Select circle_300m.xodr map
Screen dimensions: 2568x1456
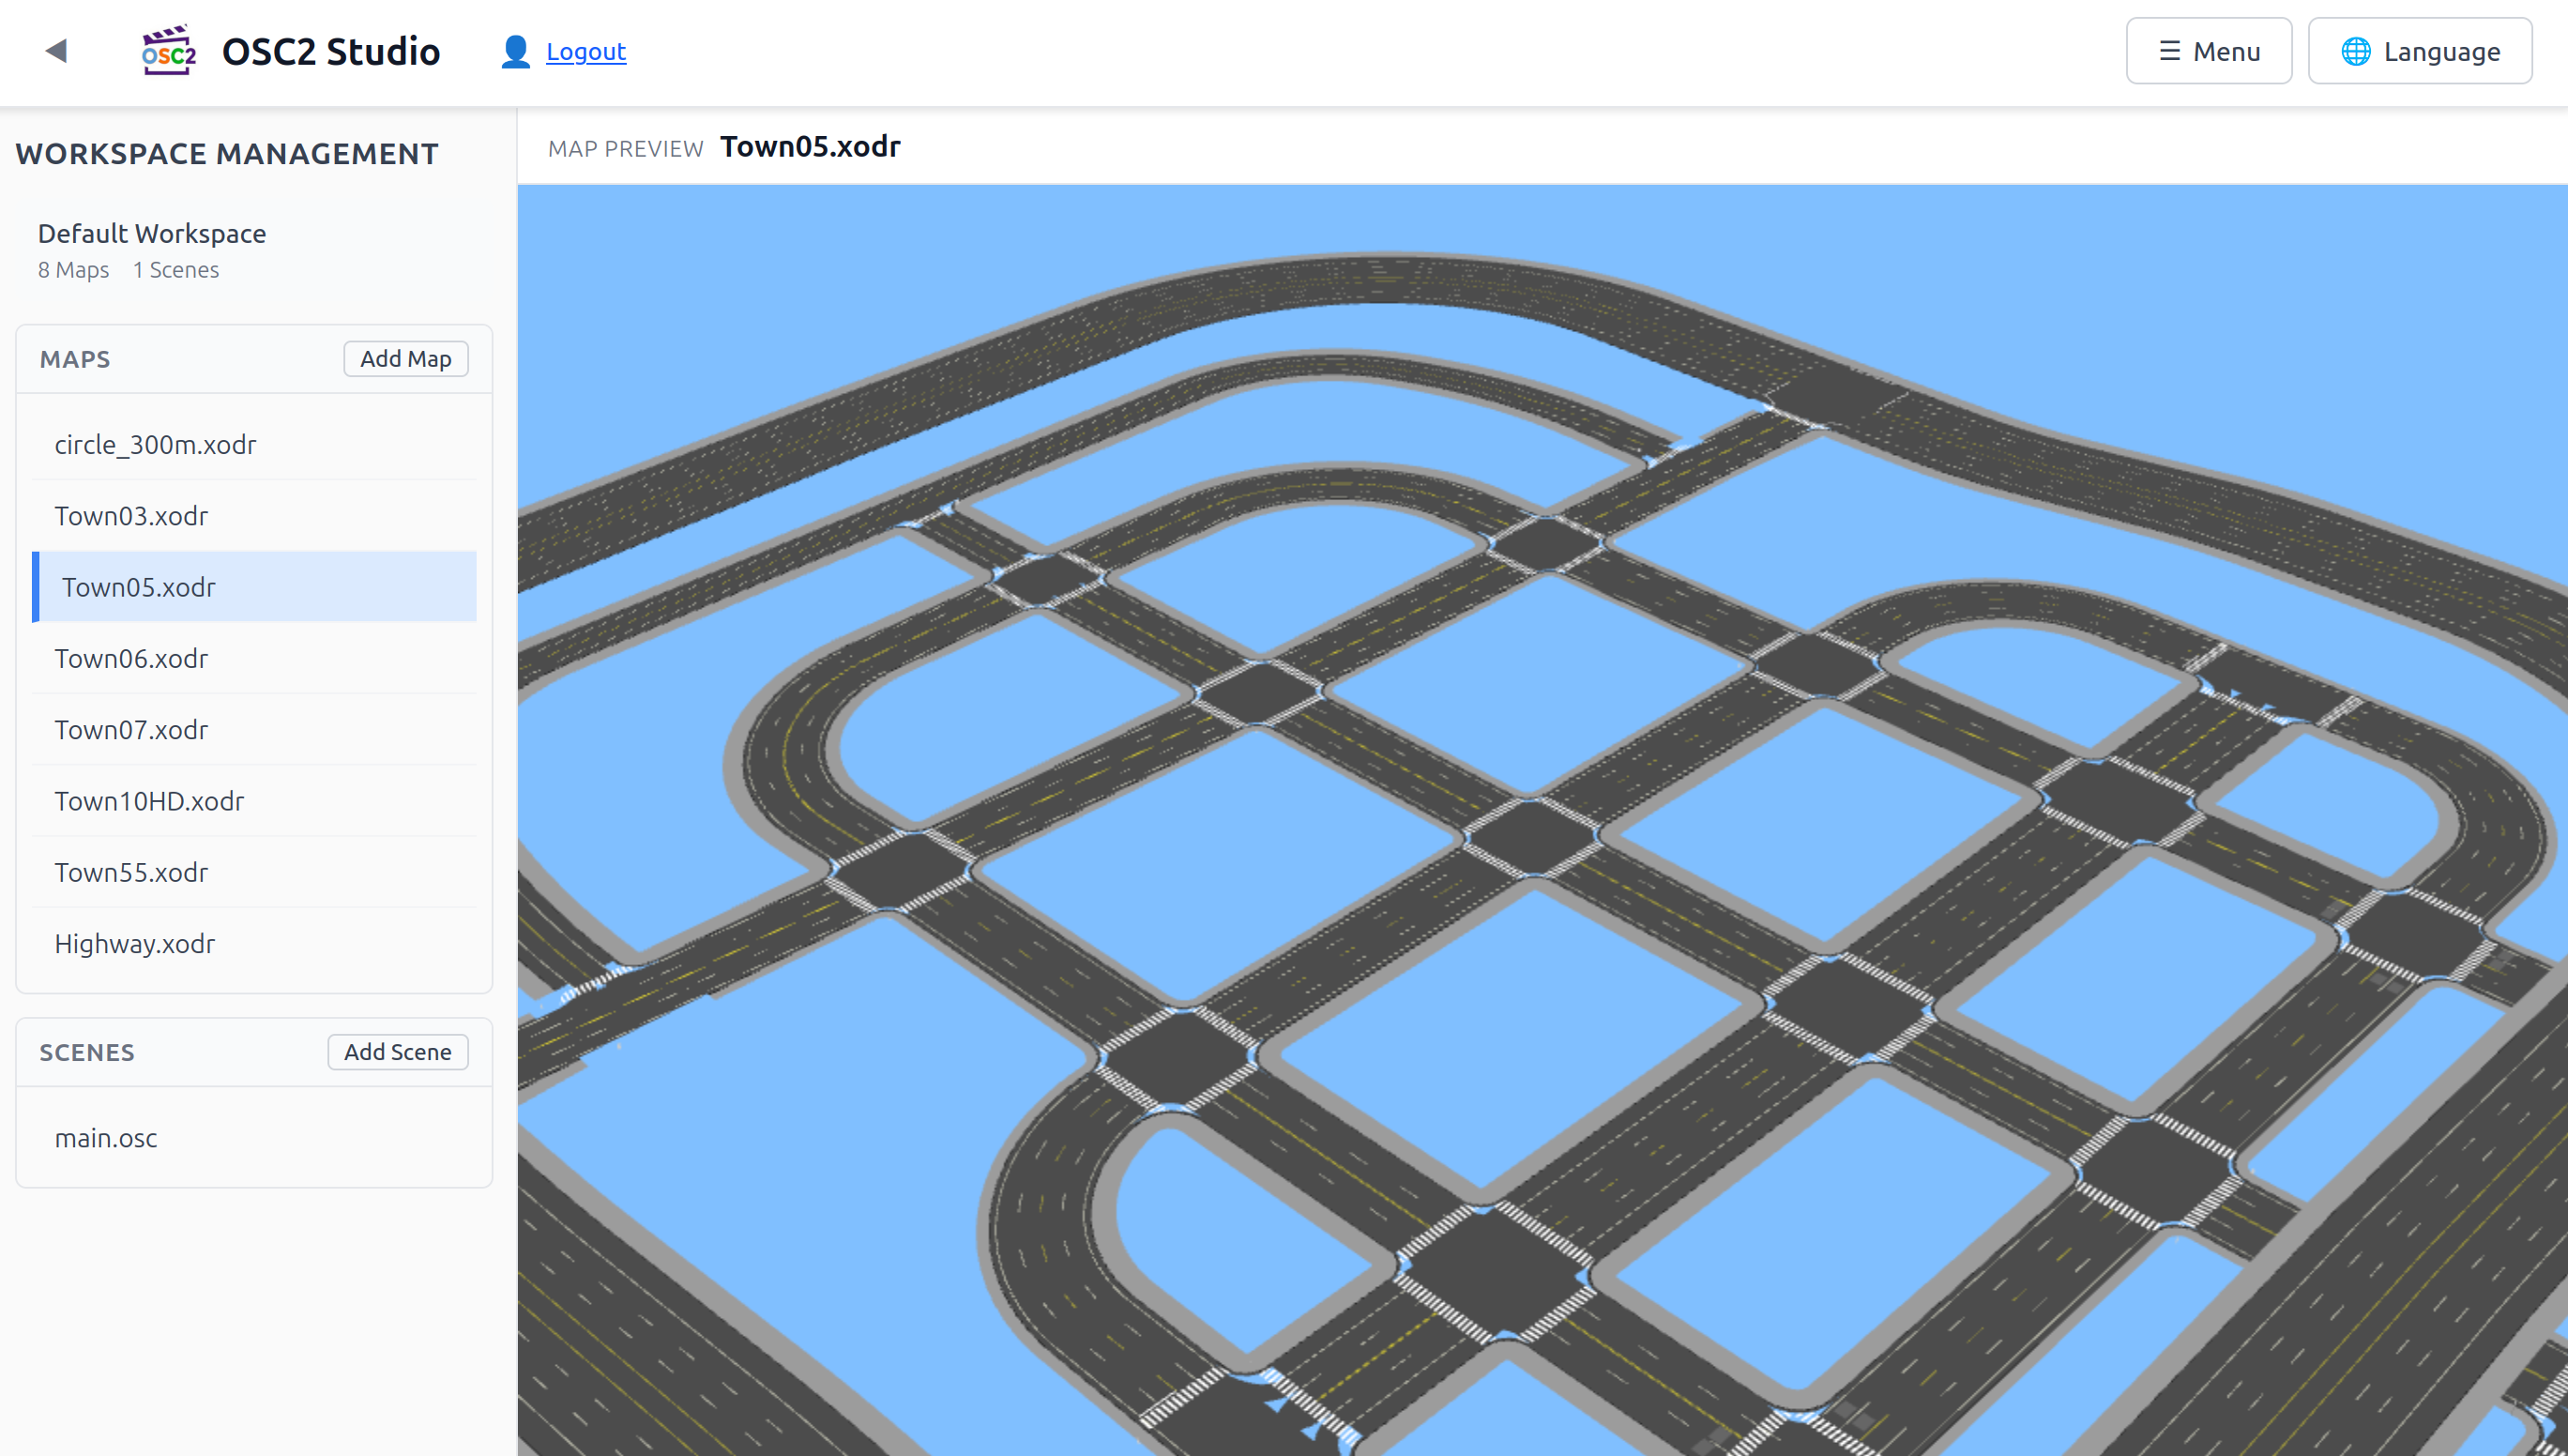[254, 444]
